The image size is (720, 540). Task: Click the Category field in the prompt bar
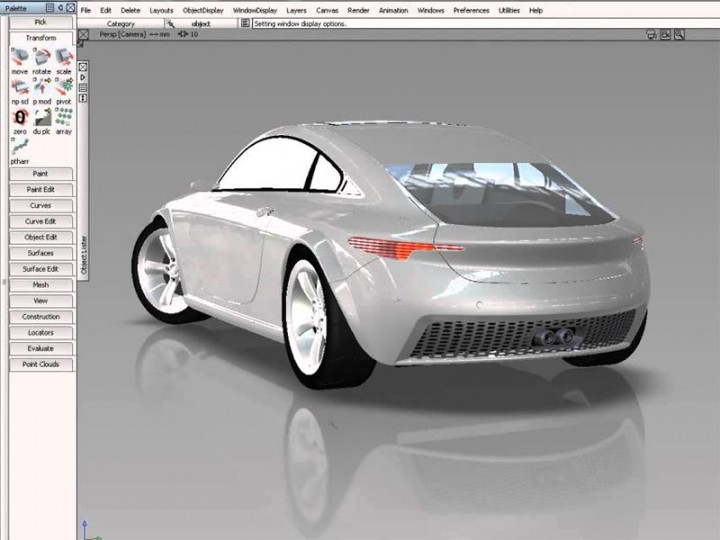[121, 23]
